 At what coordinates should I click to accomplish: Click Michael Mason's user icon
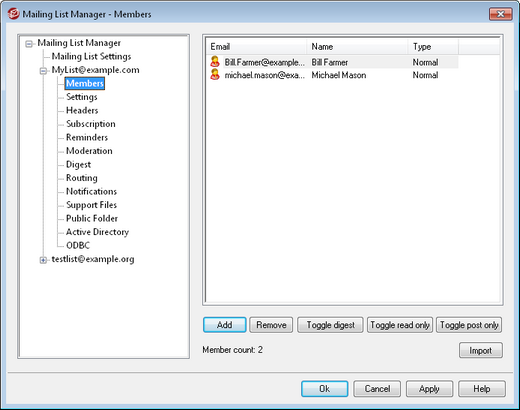point(215,75)
